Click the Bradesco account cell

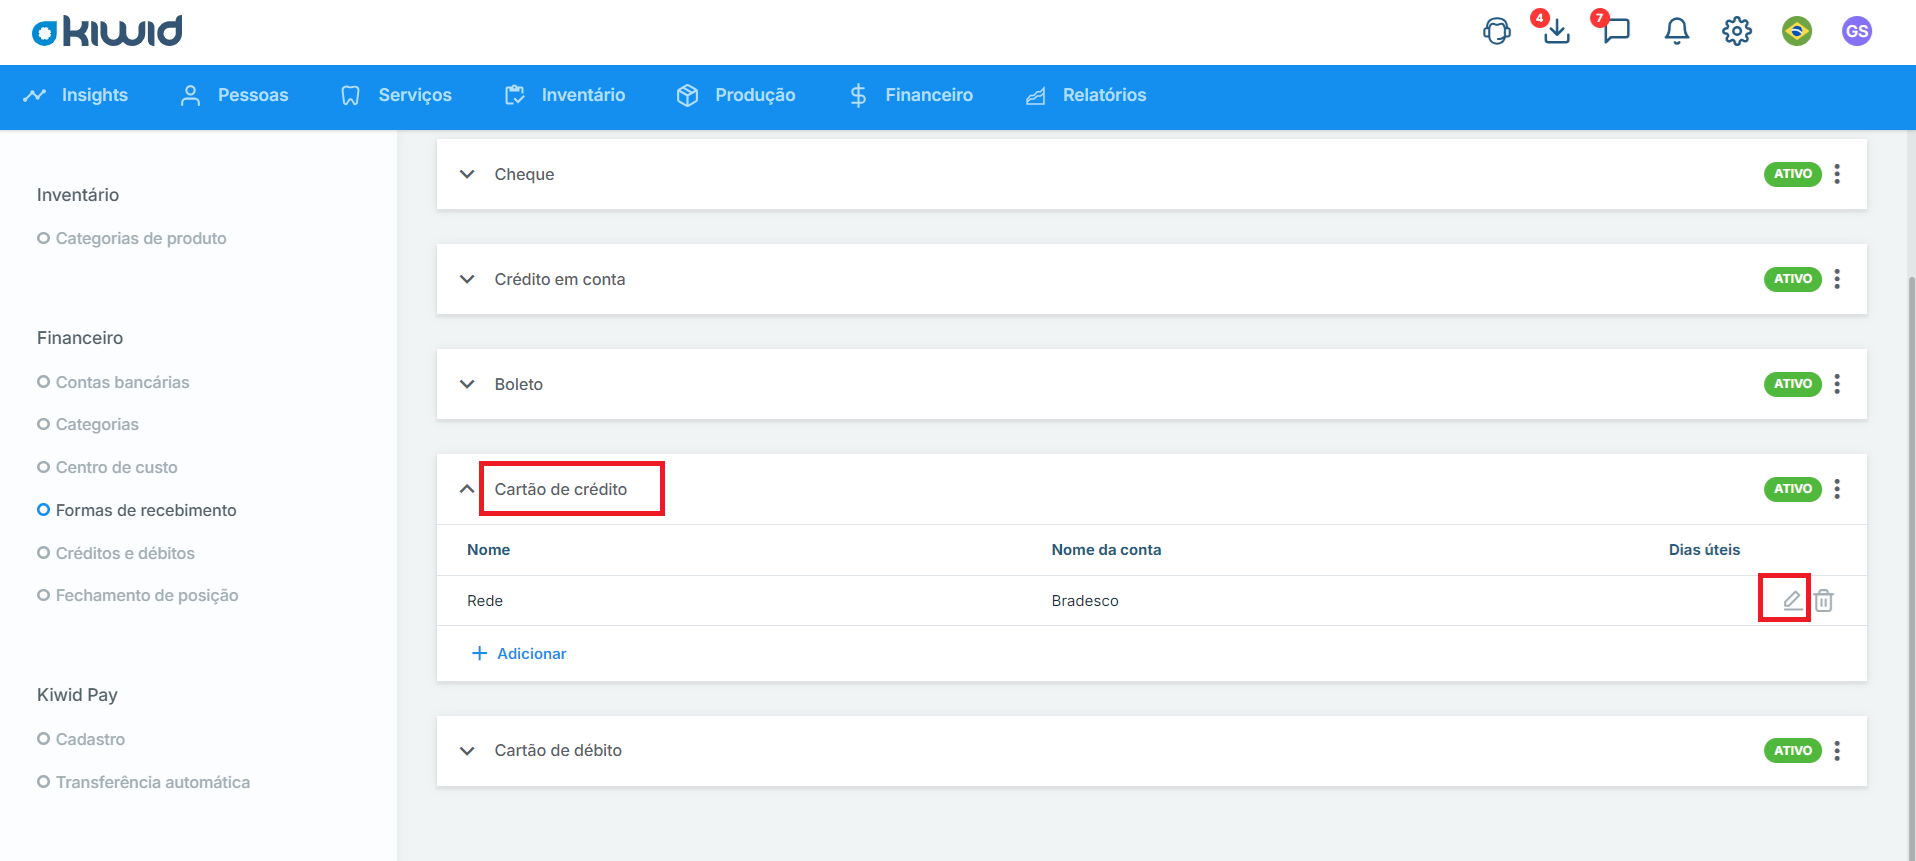(x=1085, y=601)
